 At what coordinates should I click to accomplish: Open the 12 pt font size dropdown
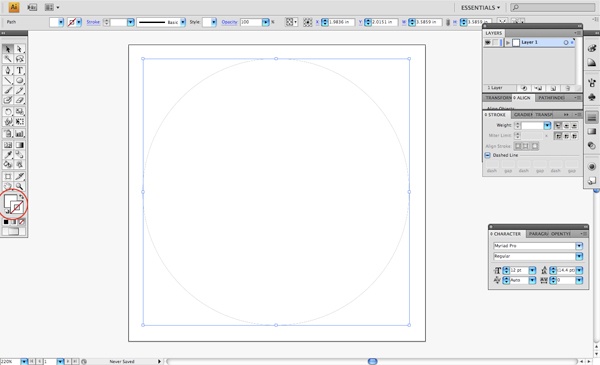coord(532,270)
